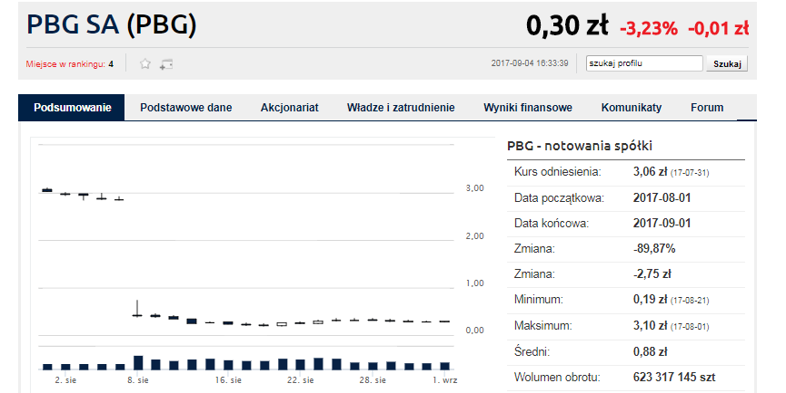Viewport: 786px width, 393px height.
Task: Click the Kurs odniesienia value 3,06 zł
Action: pos(650,172)
